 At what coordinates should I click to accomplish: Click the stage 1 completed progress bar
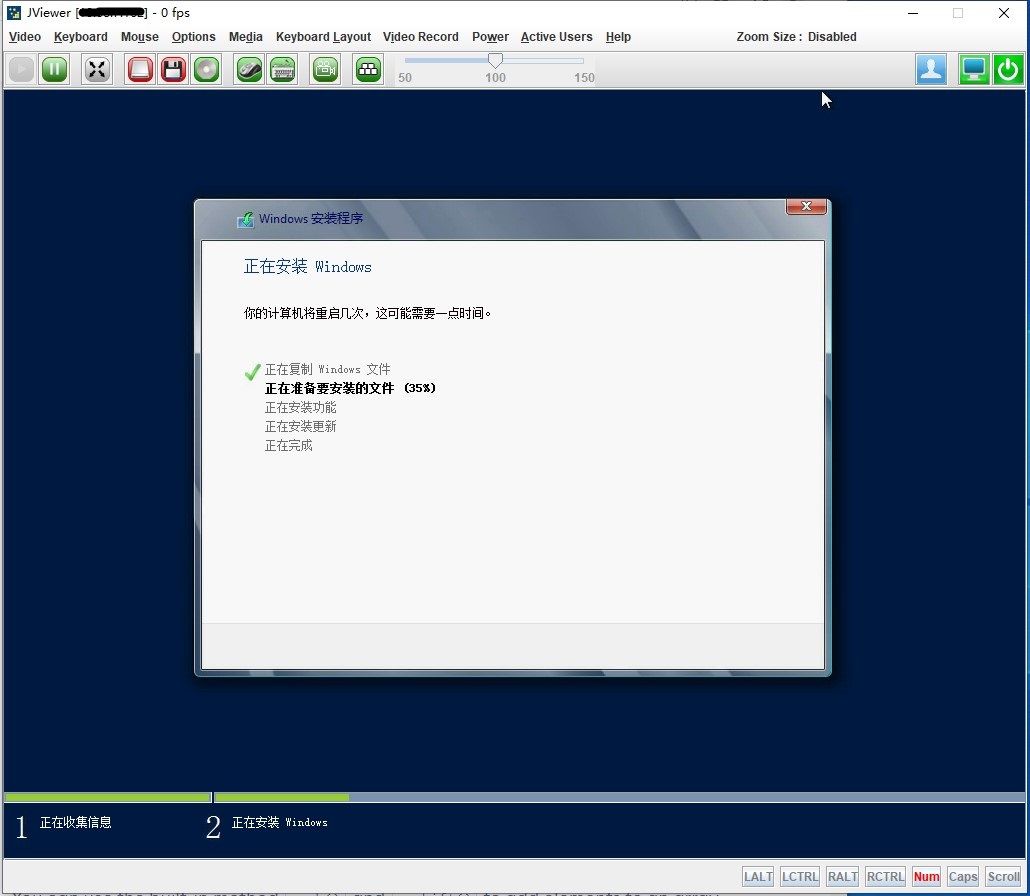[108, 797]
